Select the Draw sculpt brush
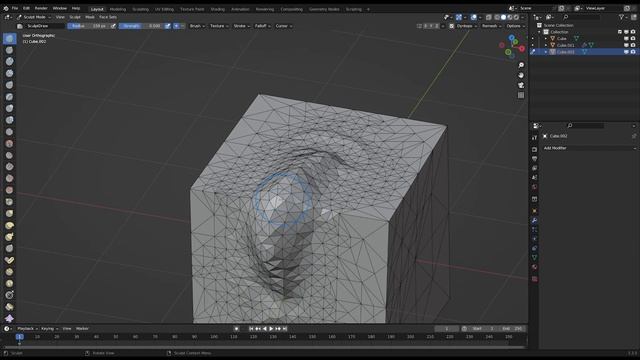The width and height of the screenshot is (640, 360). tap(9, 39)
